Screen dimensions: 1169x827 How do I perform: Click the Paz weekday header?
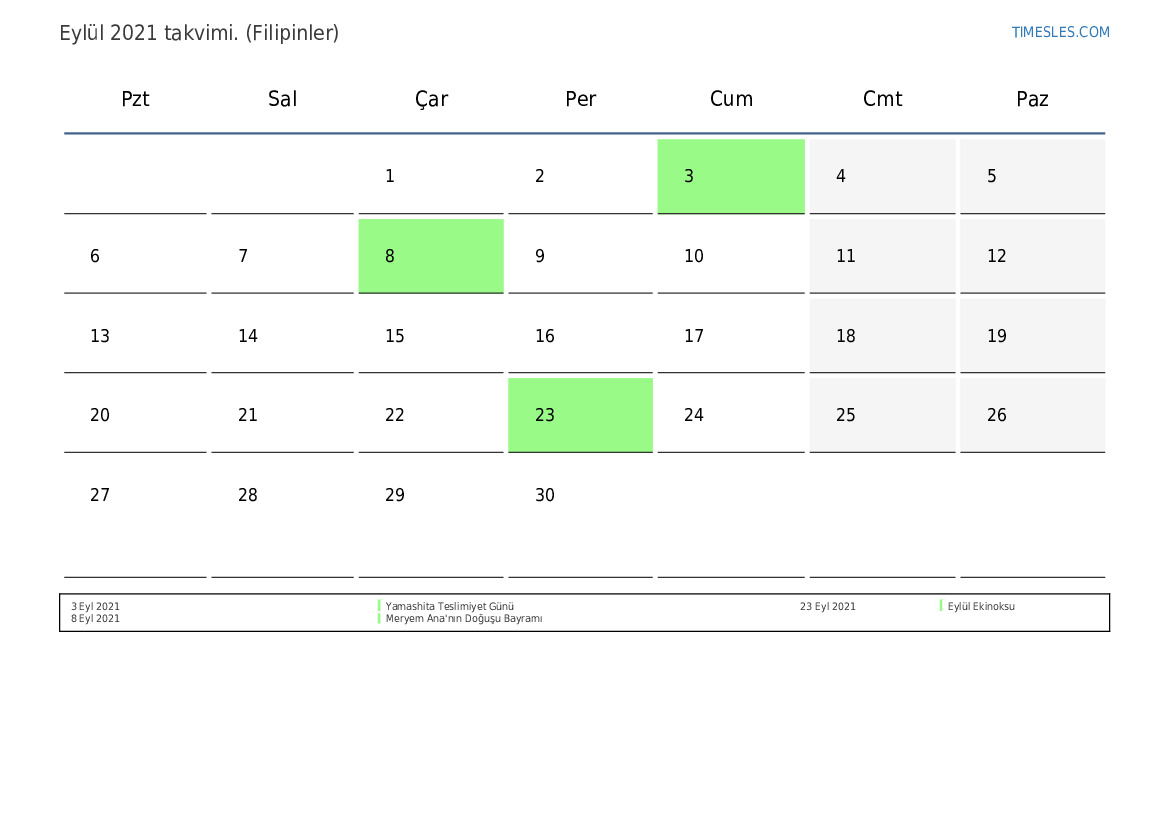1032,99
